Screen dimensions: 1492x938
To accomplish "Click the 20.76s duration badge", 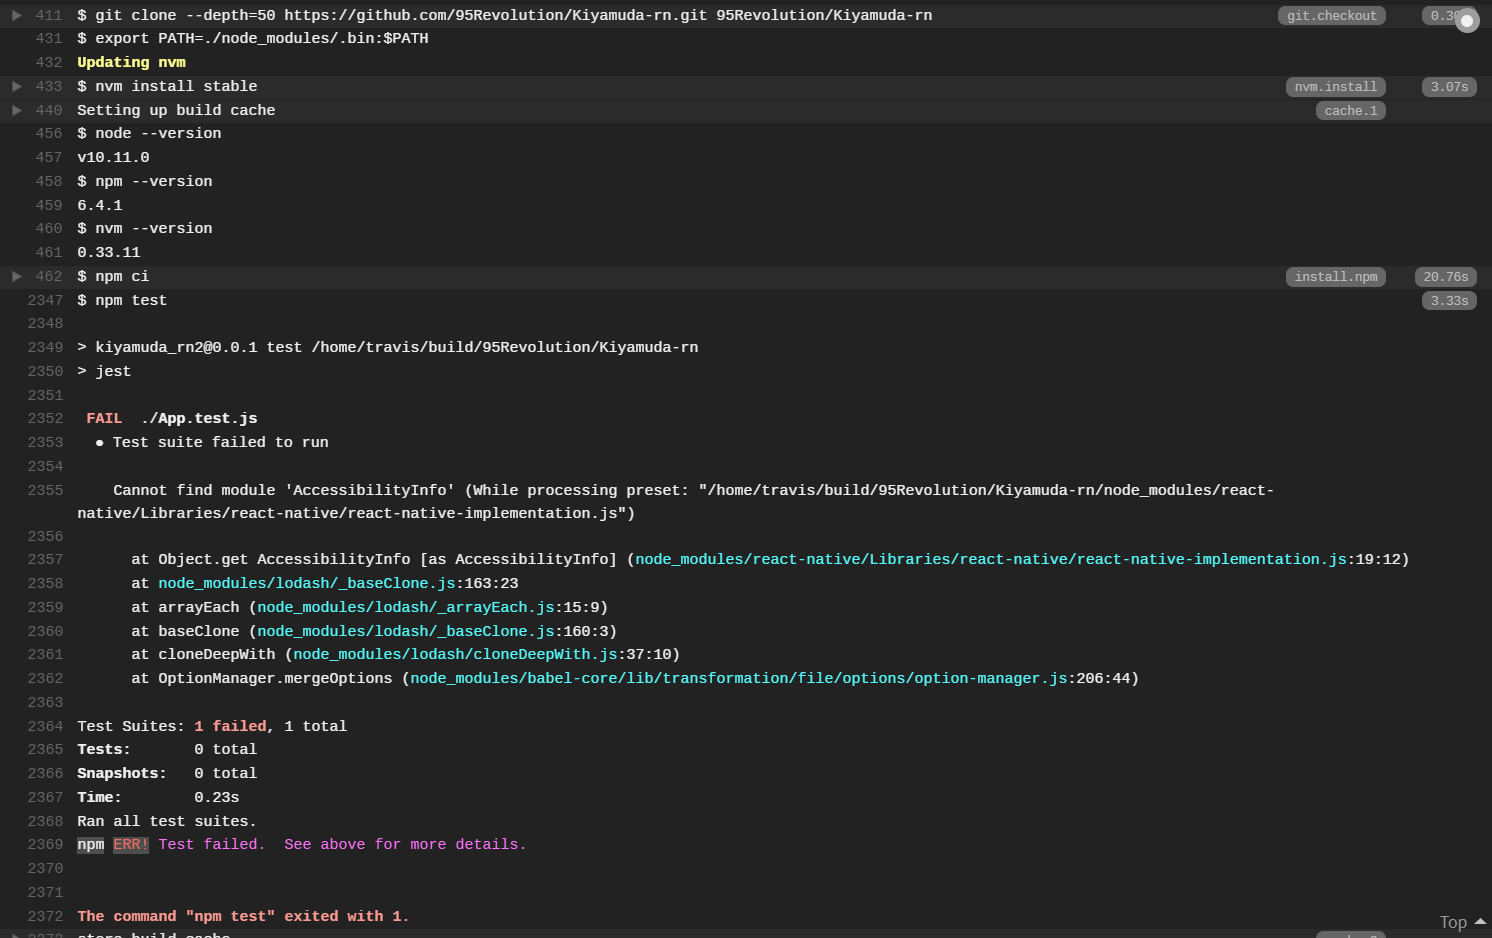I will [1445, 277].
